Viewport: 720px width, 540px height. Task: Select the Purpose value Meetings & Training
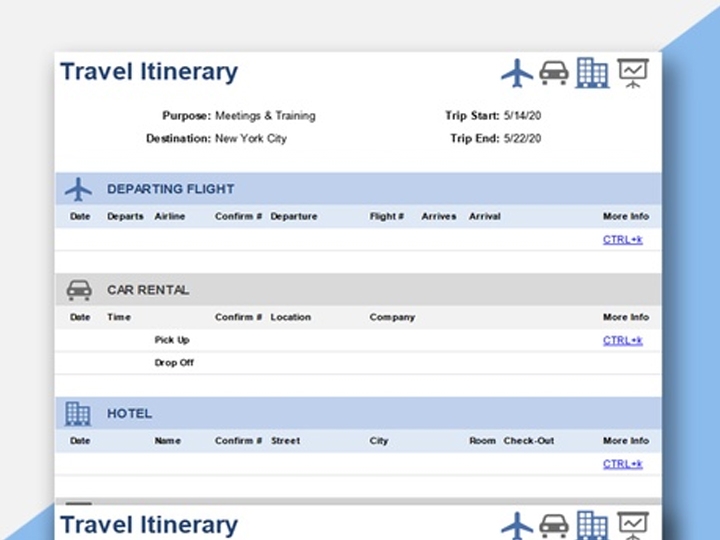265,116
